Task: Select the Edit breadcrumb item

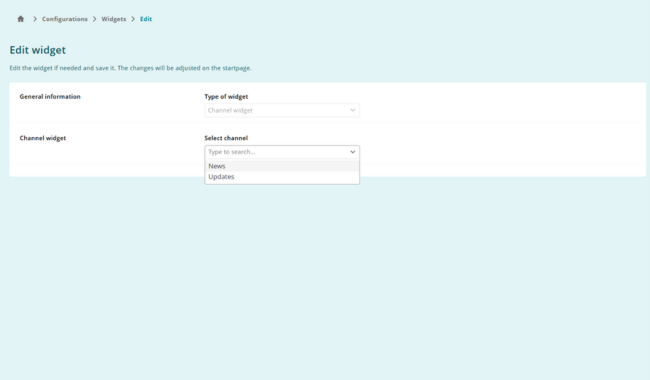Action: pyautogui.click(x=146, y=19)
